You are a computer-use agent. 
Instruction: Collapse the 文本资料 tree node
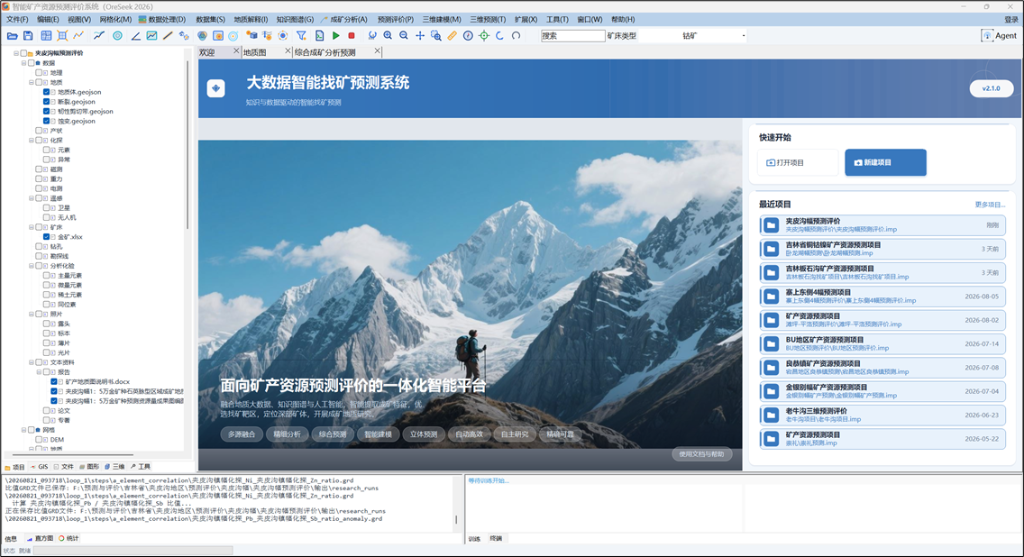[31, 362]
